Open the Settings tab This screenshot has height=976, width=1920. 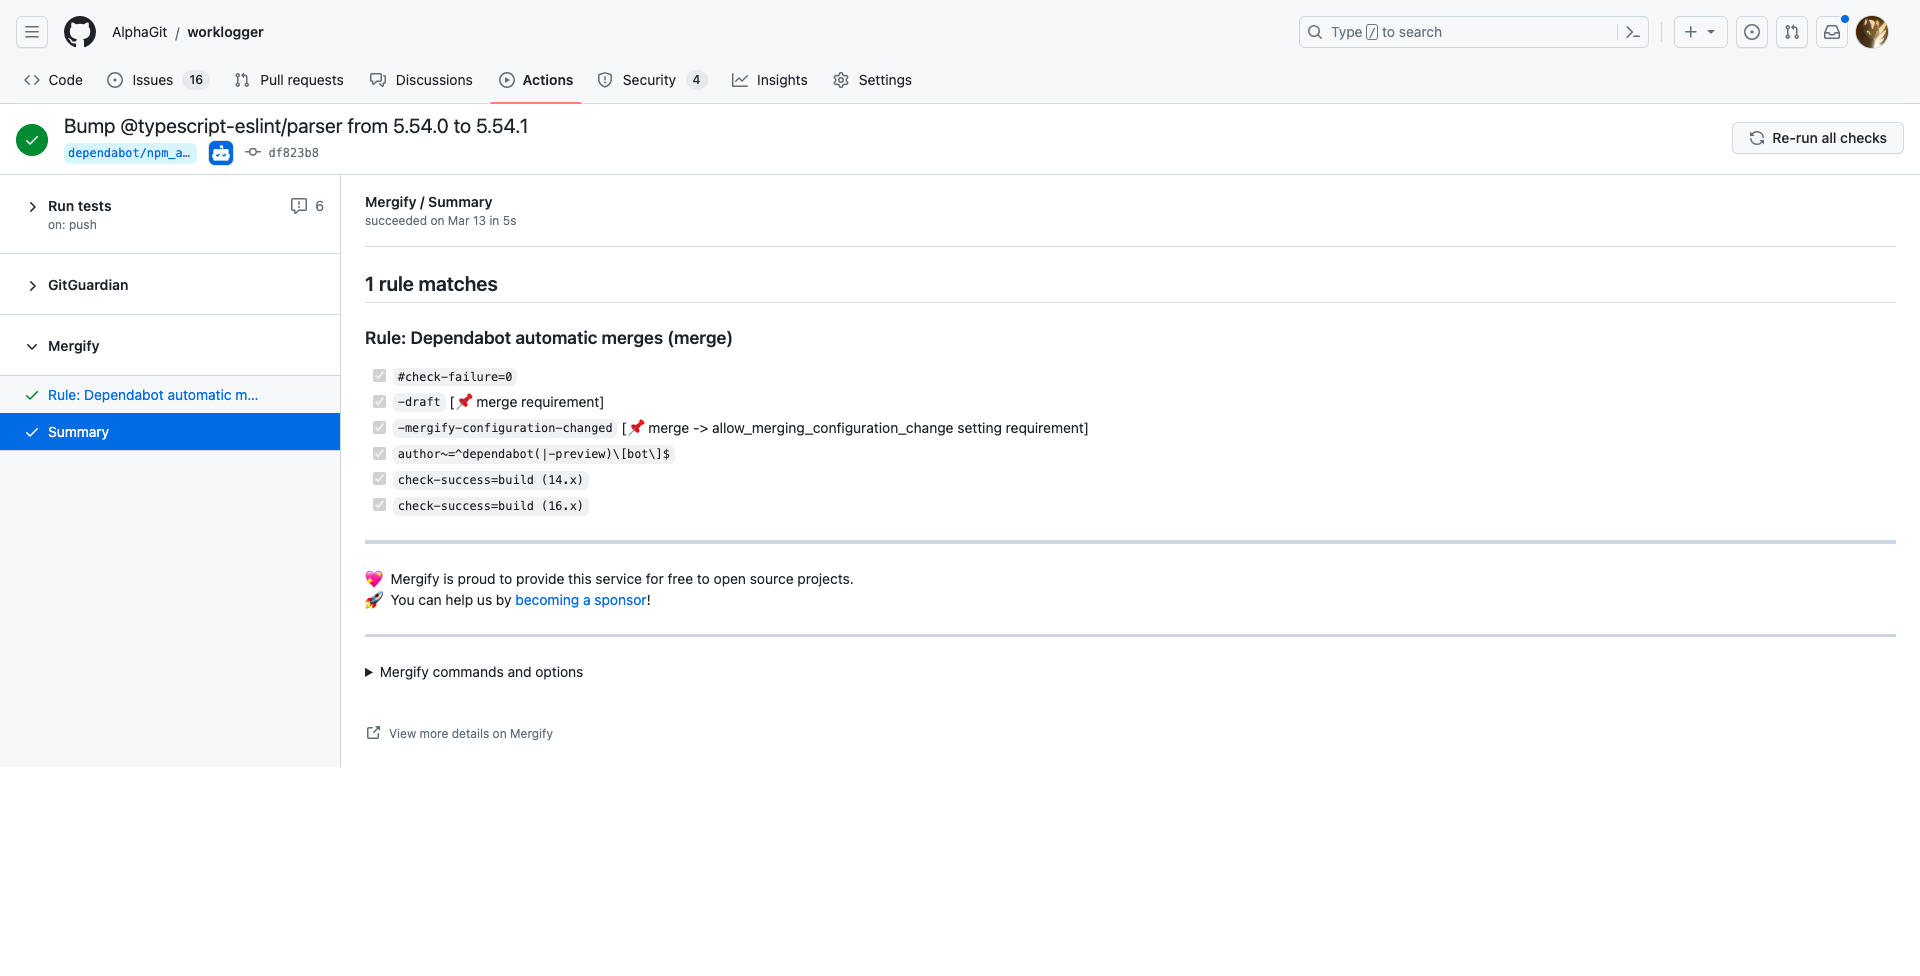click(x=872, y=80)
